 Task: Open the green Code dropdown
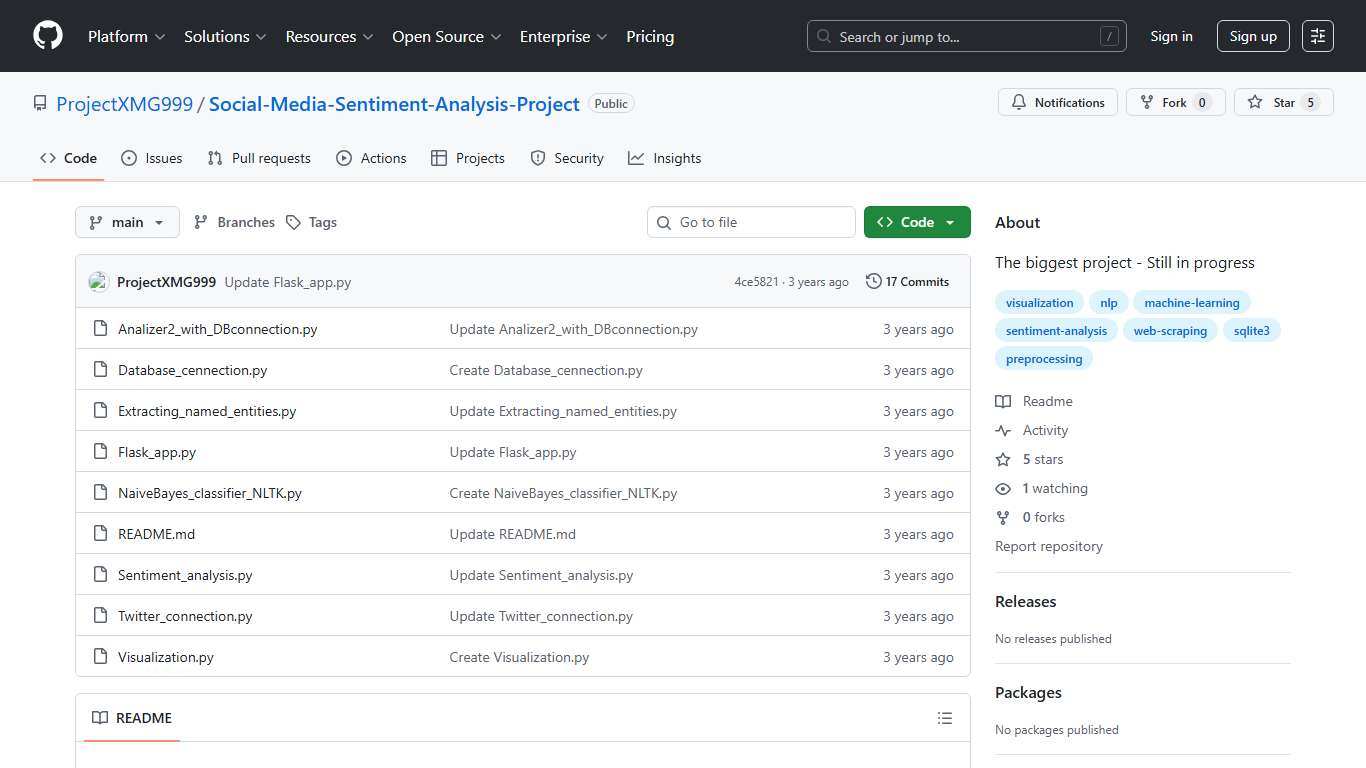point(916,222)
